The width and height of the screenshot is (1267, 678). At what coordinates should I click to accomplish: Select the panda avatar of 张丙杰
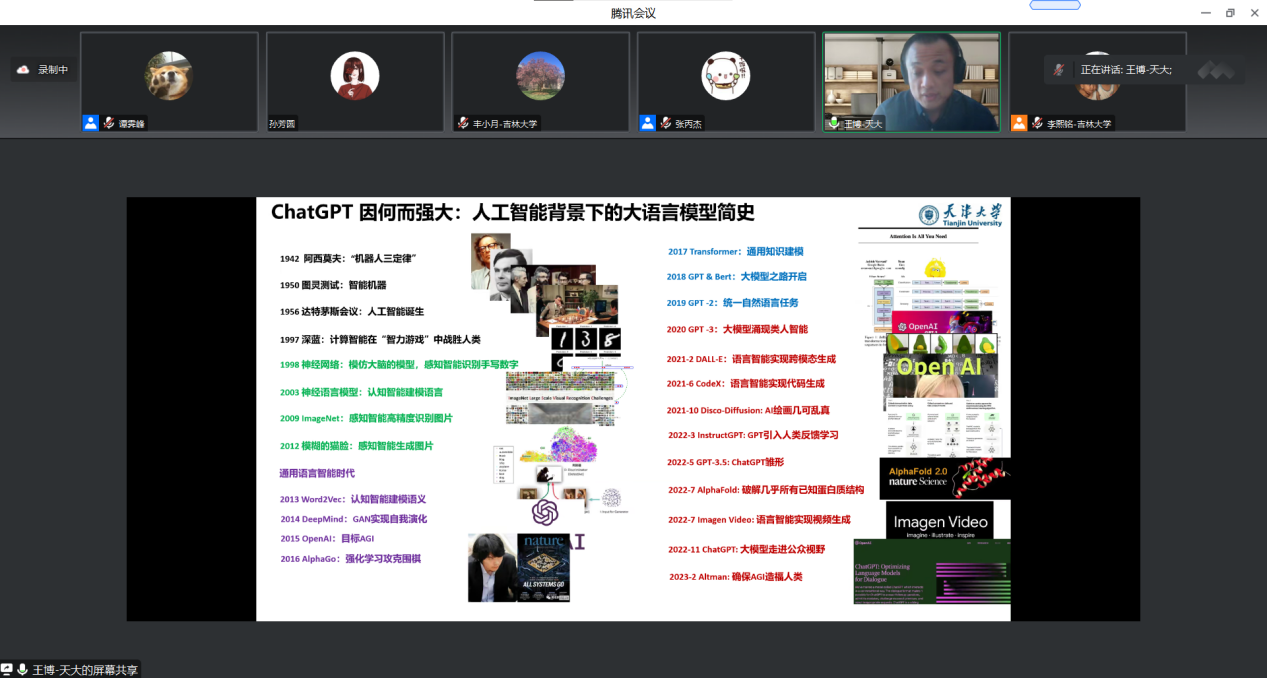(726, 76)
